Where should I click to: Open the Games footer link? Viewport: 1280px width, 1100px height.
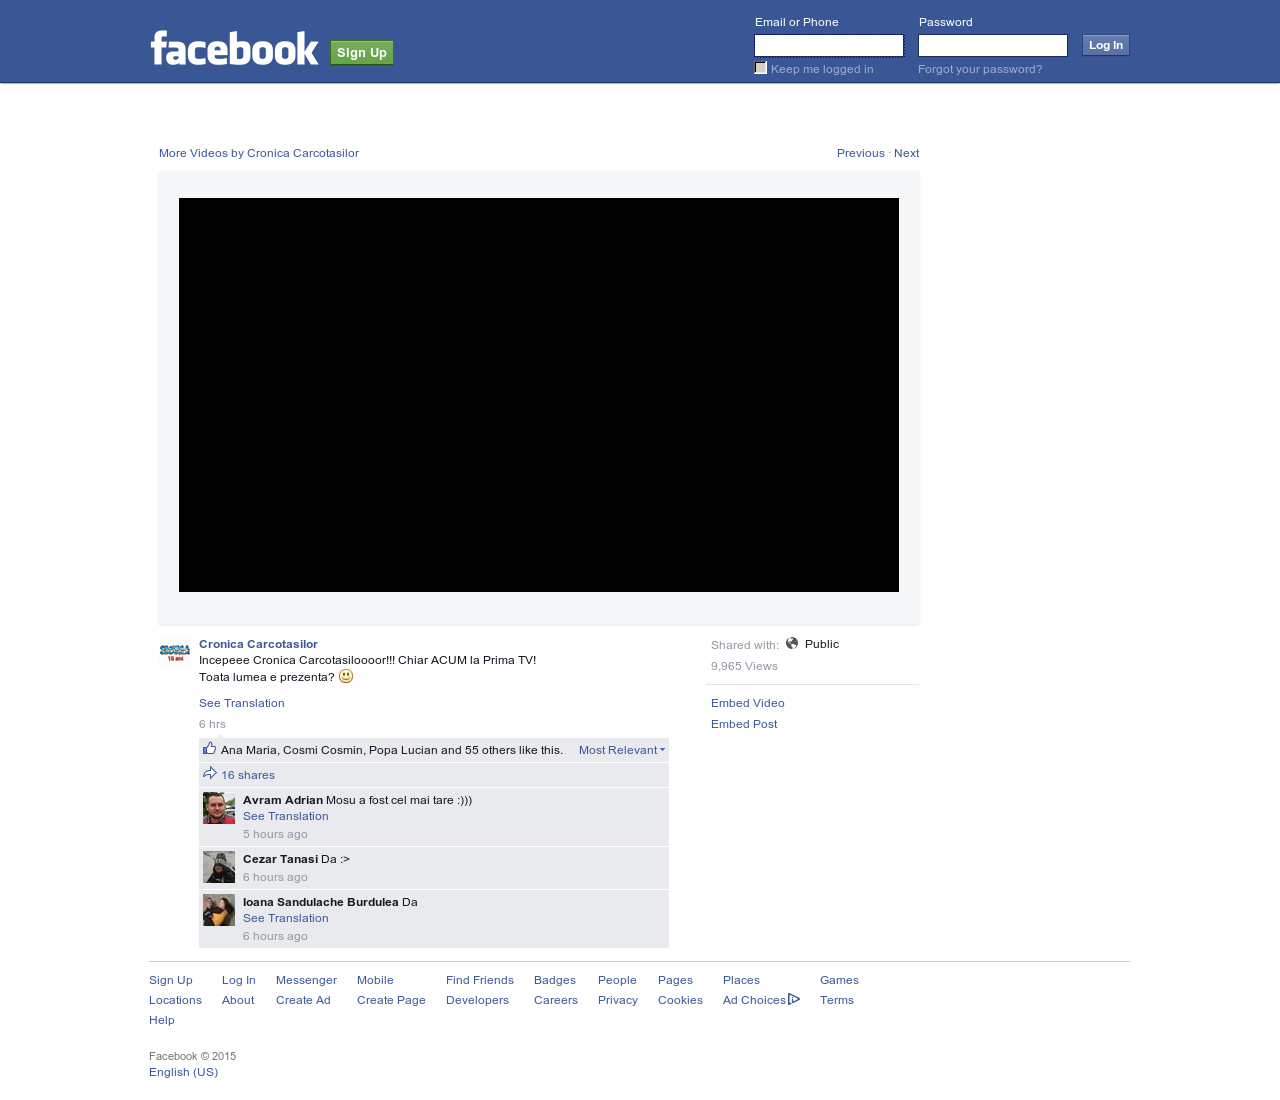coord(839,980)
